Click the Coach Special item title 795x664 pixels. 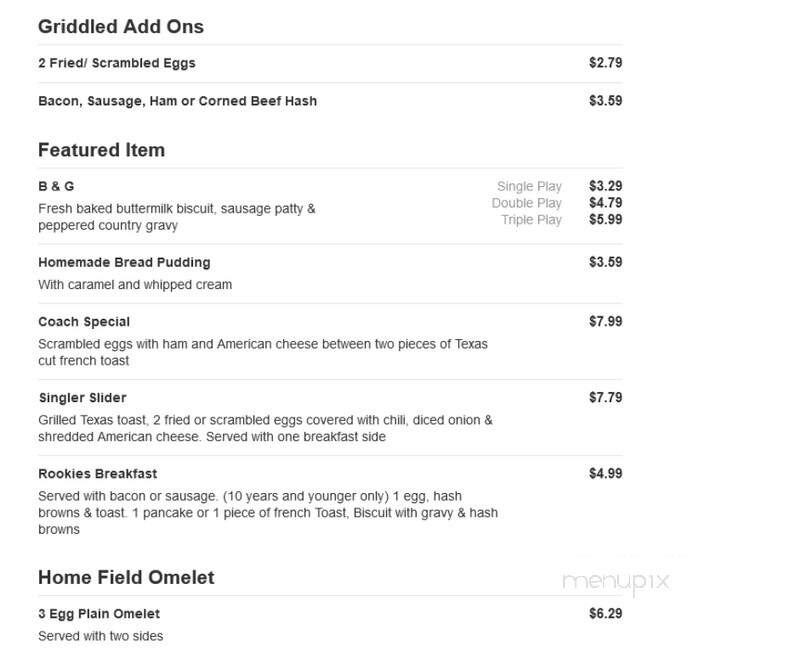(84, 322)
